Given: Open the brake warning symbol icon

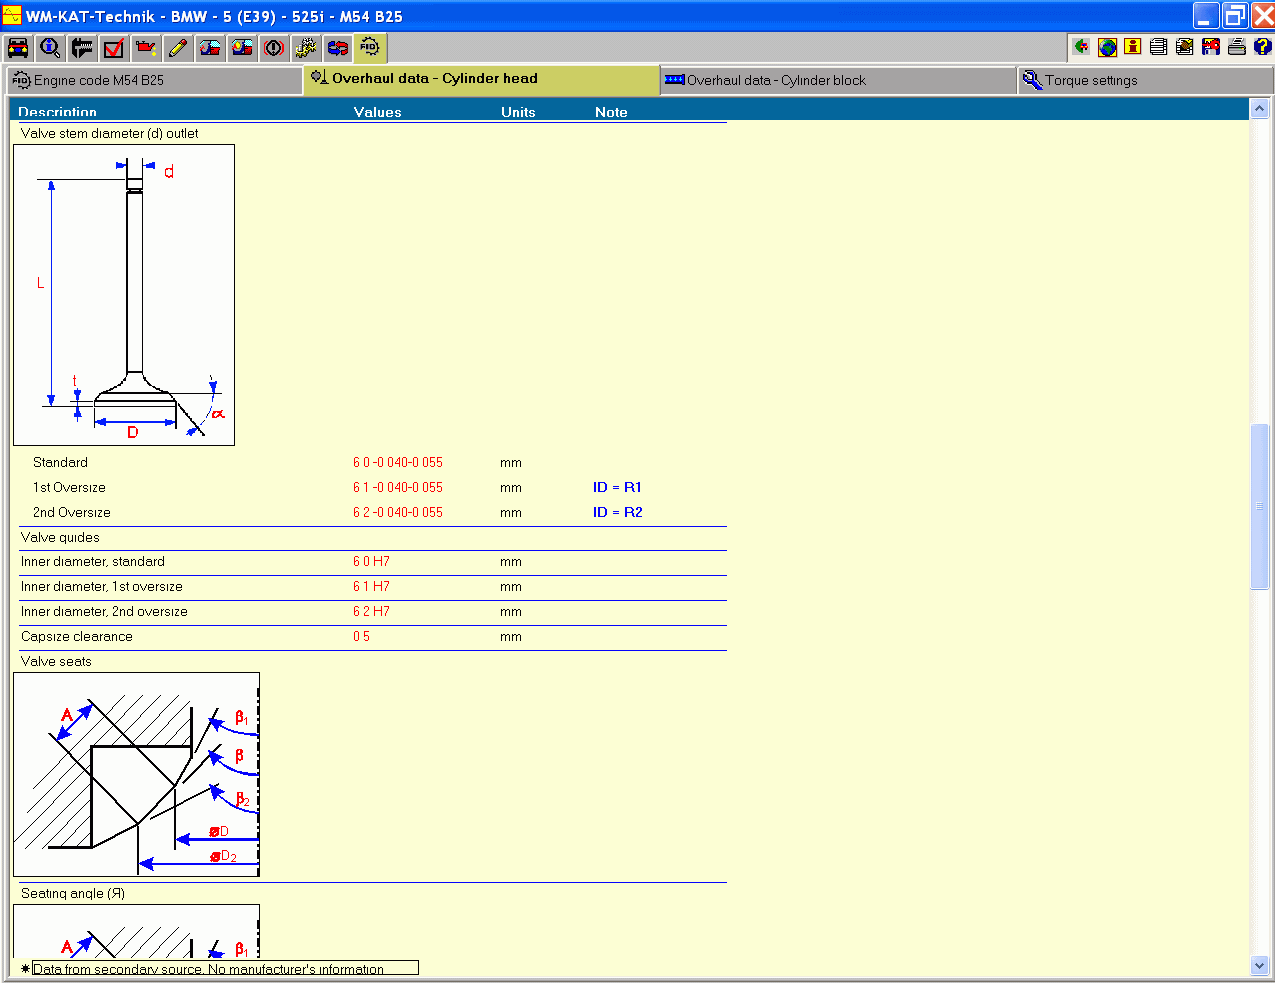Looking at the screenshot, I should tap(274, 47).
